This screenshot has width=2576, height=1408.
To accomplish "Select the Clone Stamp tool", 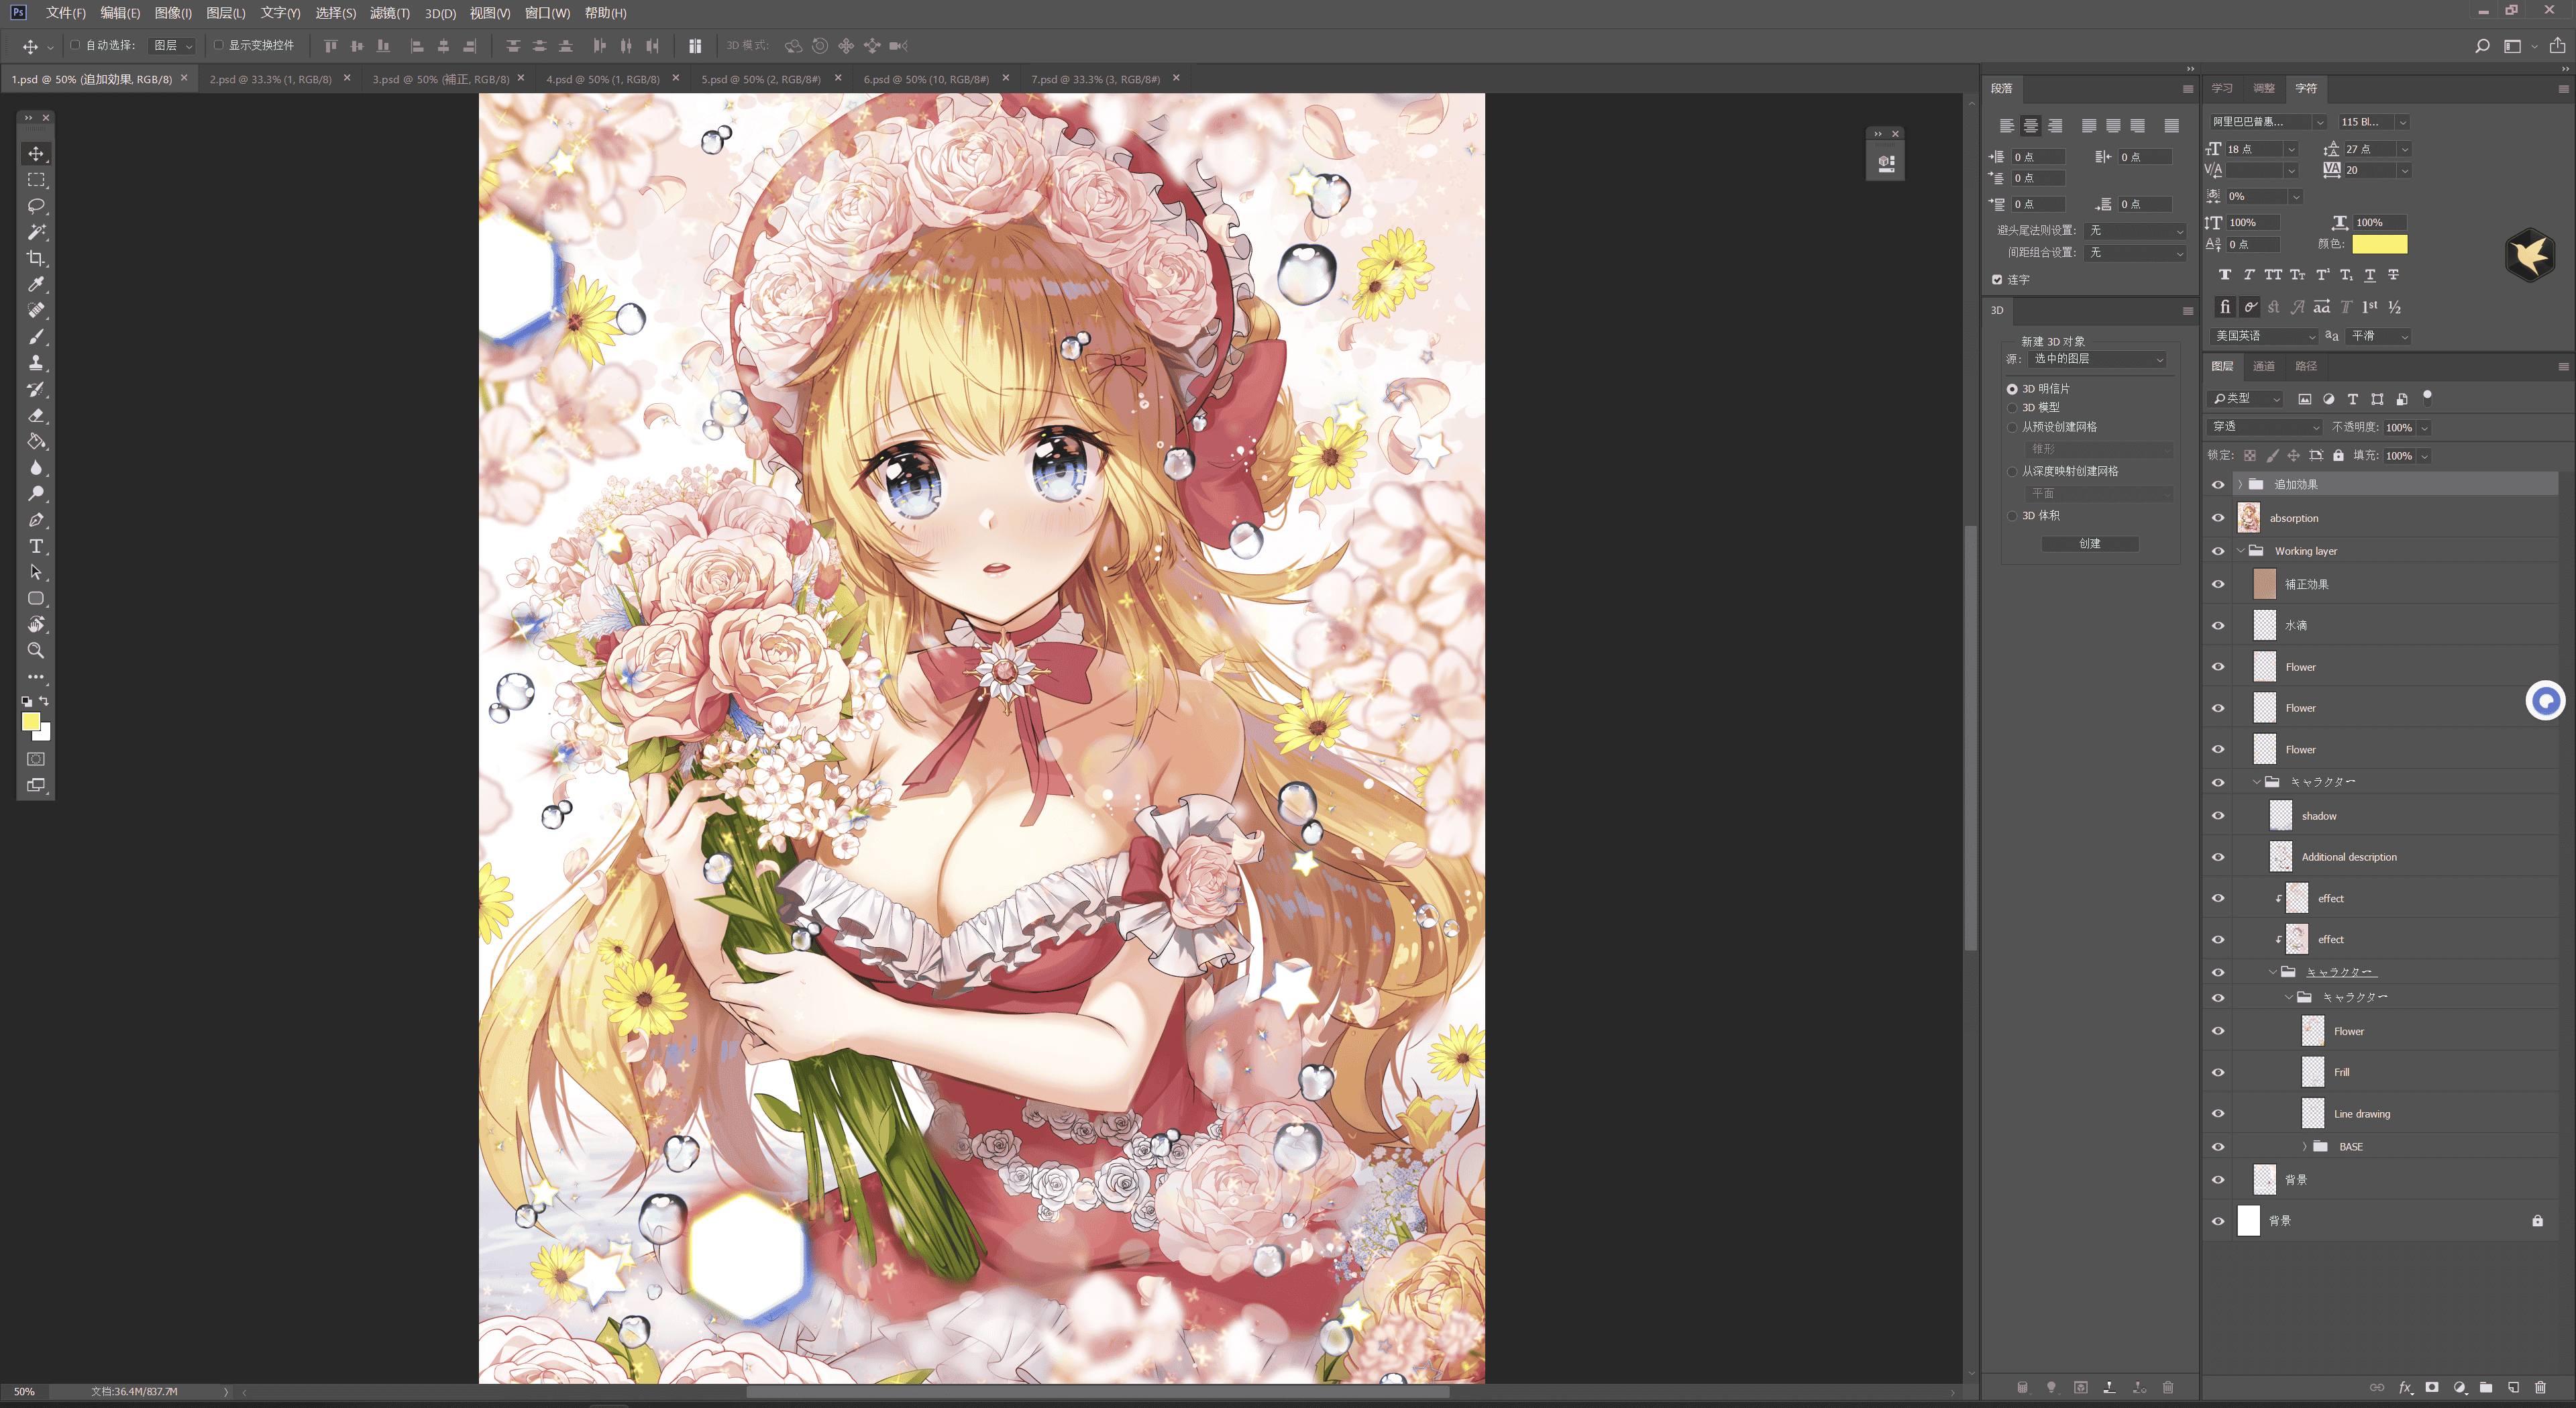I will click(x=36, y=363).
